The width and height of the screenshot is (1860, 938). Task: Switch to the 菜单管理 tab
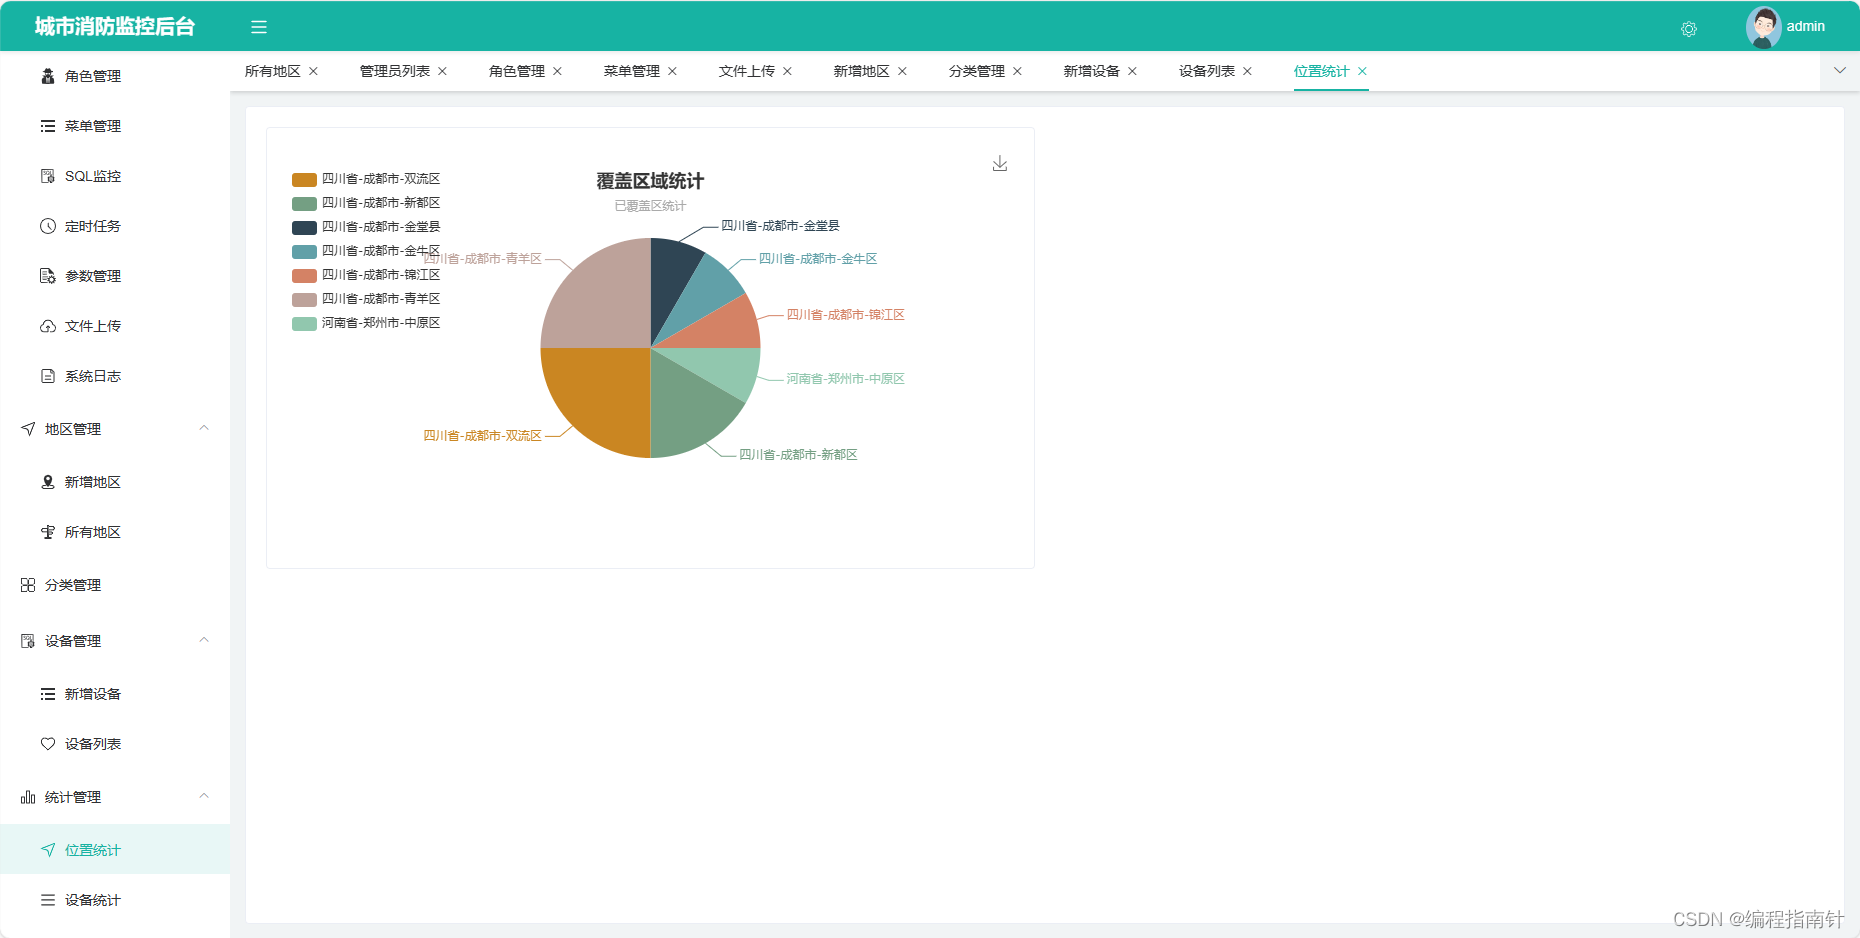(632, 71)
